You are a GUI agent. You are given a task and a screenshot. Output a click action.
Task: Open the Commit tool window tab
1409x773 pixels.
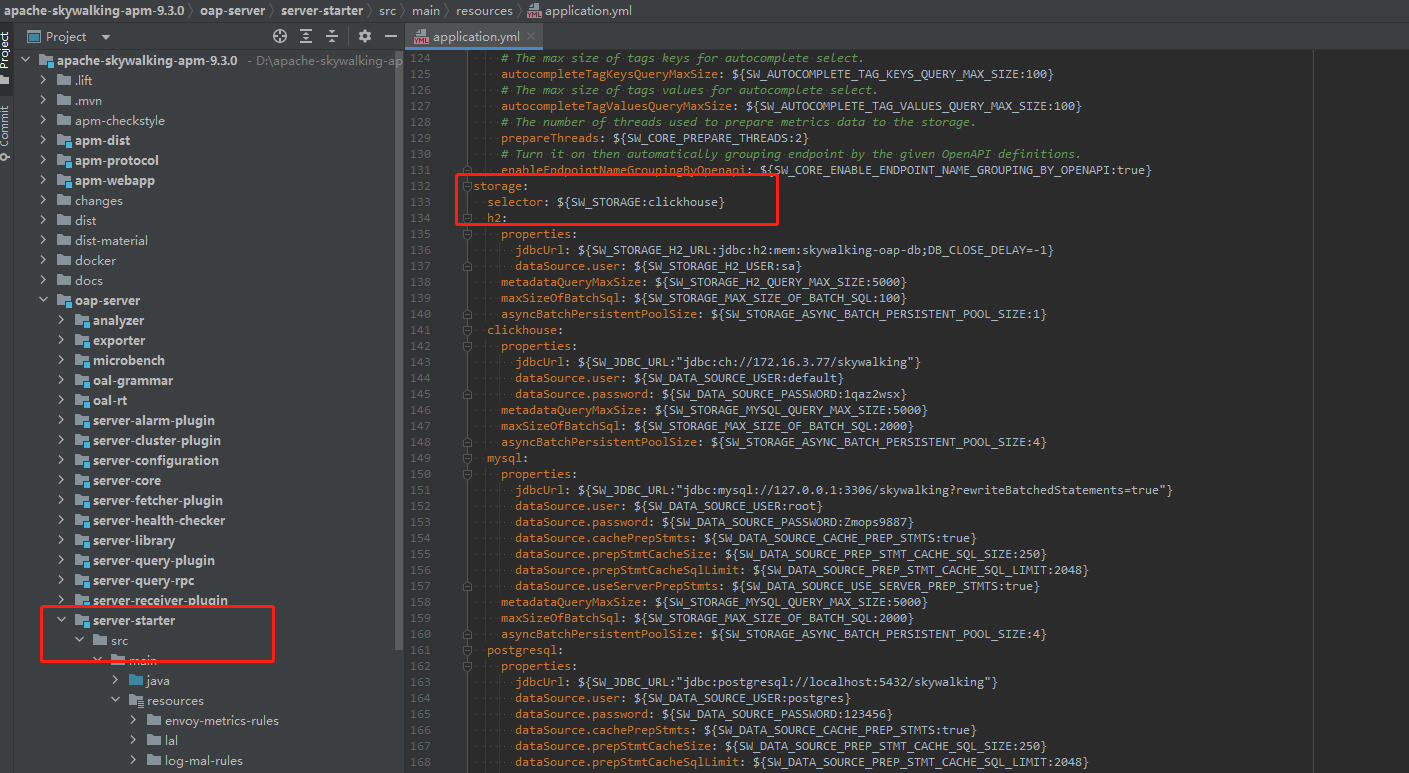coord(6,132)
